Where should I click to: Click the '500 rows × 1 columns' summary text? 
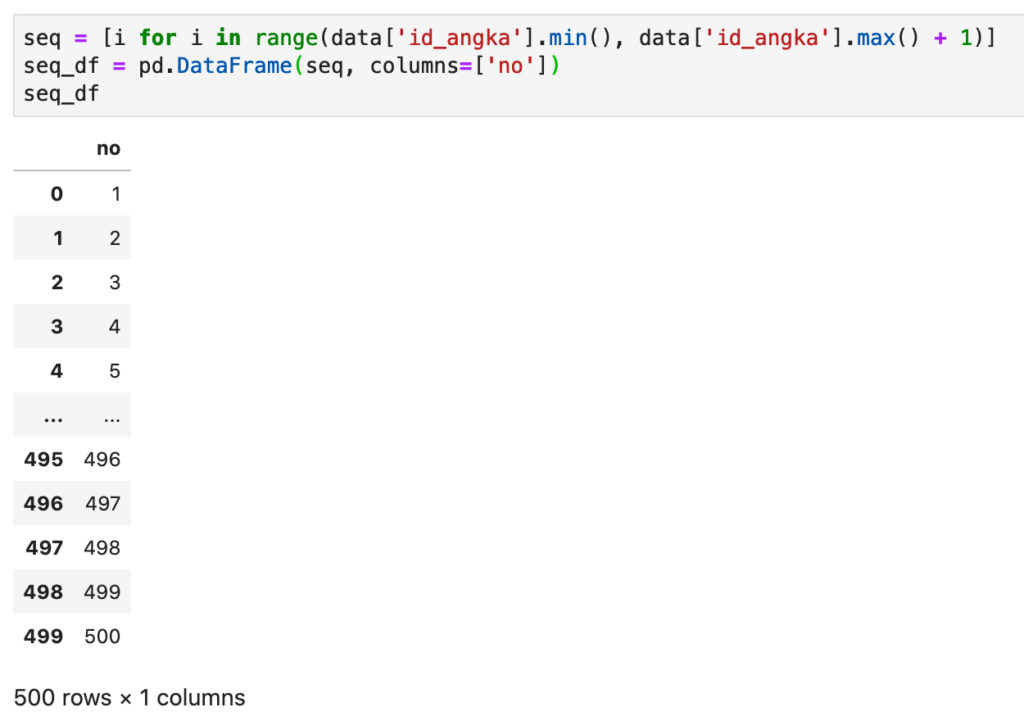point(129,698)
